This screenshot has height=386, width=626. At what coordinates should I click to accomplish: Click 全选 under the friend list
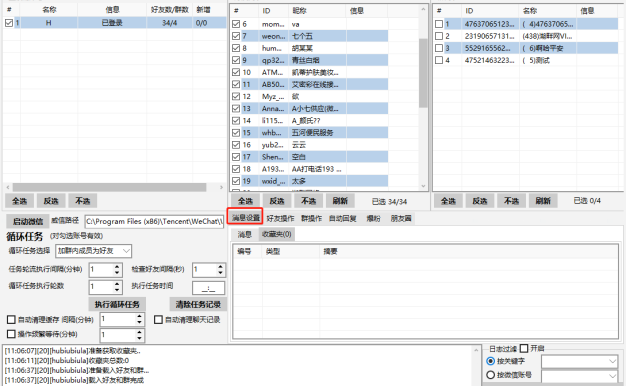tap(245, 201)
